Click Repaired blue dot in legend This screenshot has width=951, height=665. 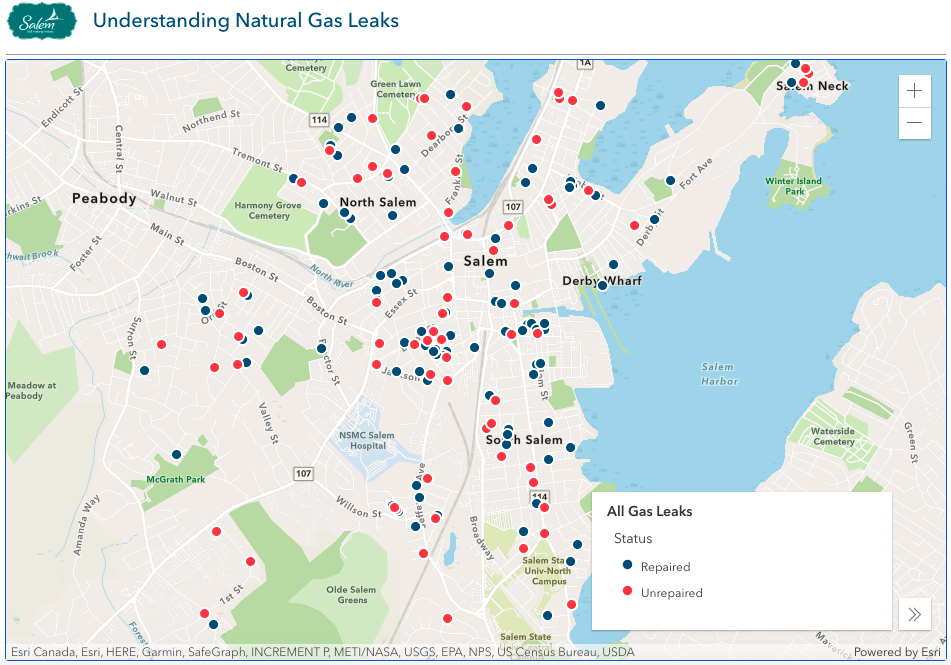[x=628, y=565]
